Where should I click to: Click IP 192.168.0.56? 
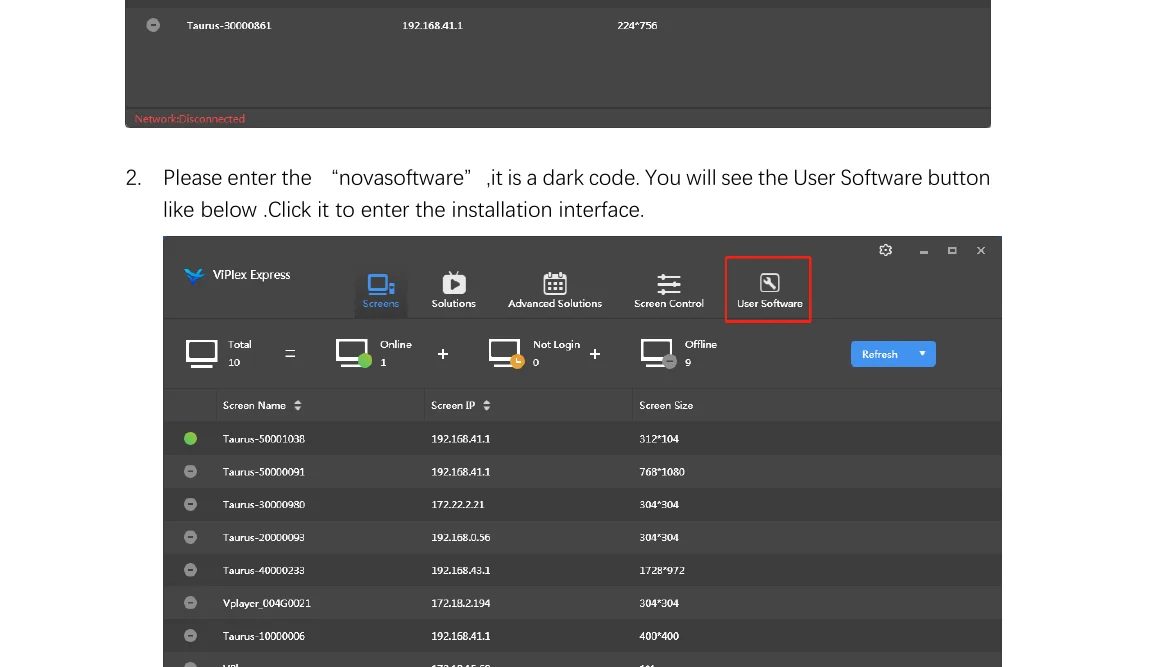461,537
